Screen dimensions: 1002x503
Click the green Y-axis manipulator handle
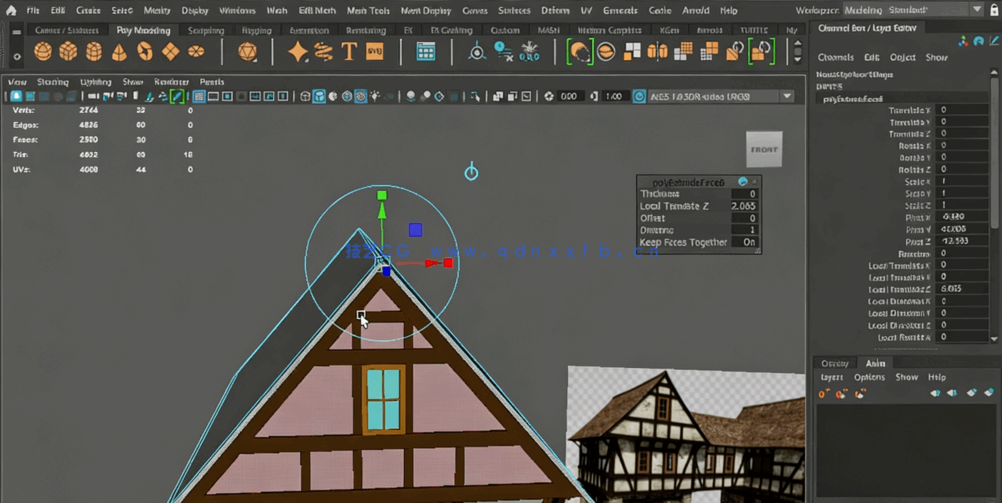382,195
